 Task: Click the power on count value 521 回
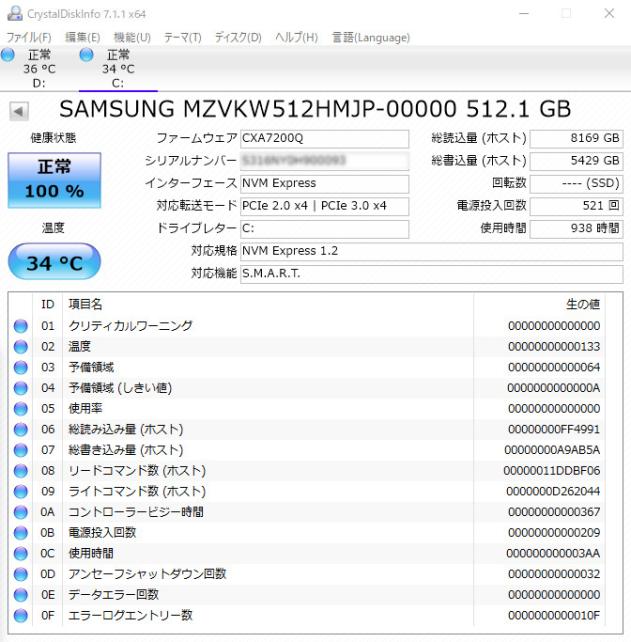click(576, 206)
